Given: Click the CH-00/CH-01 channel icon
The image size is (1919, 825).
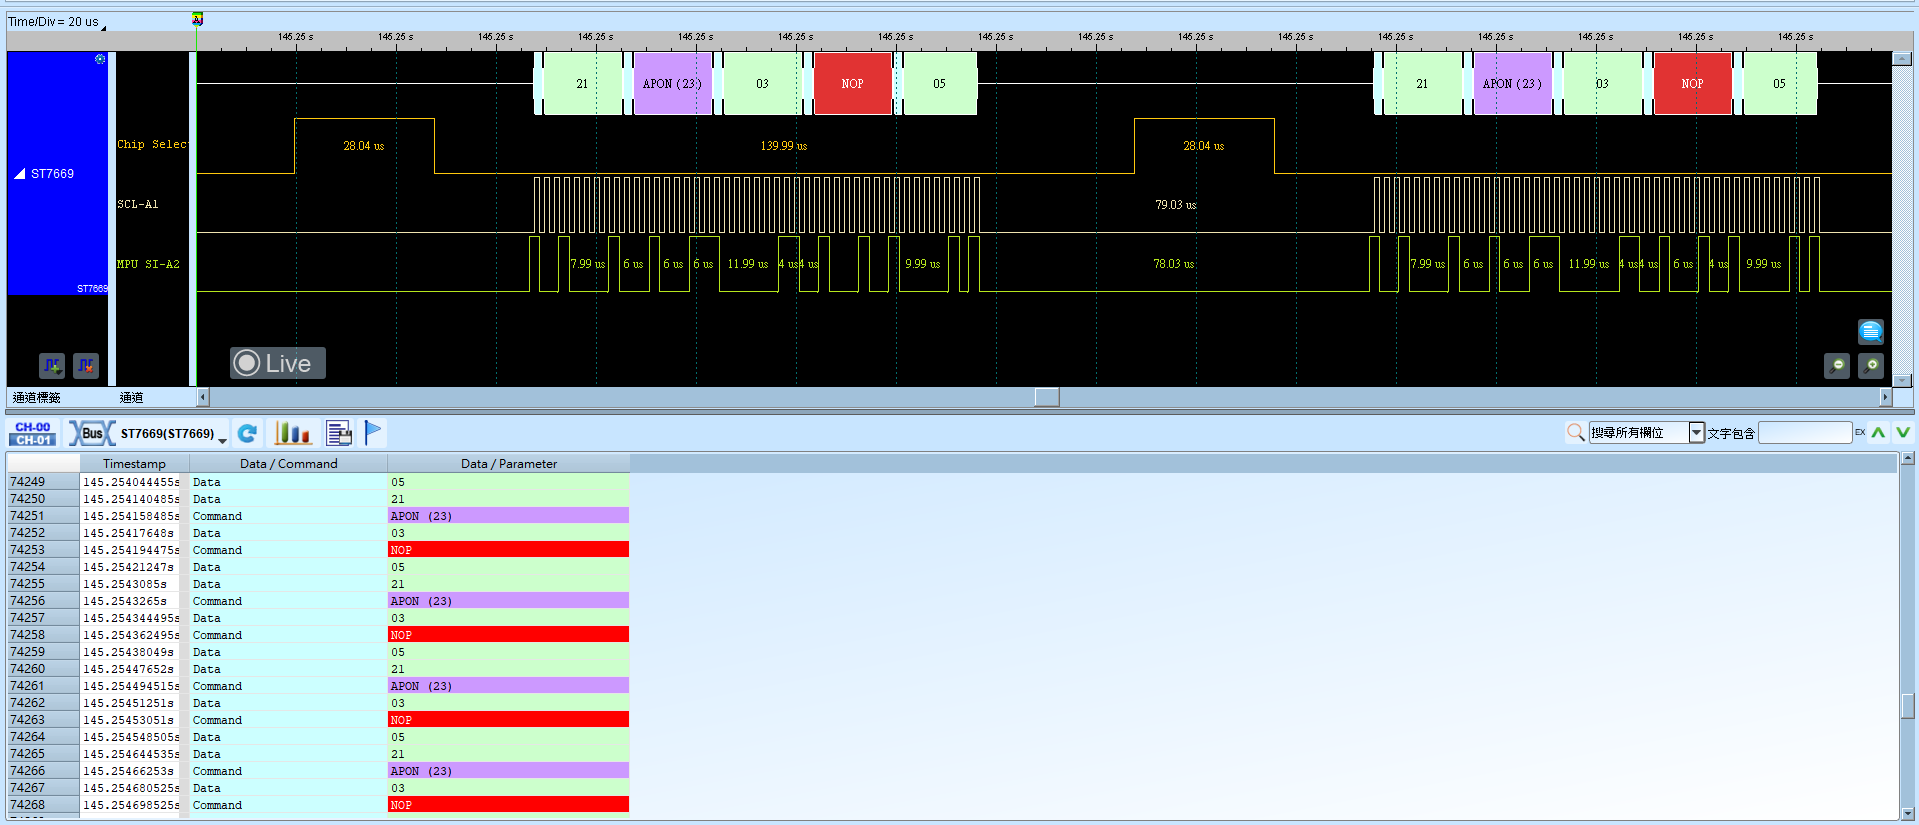Looking at the screenshot, I should pyautogui.click(x=33, y=433).
